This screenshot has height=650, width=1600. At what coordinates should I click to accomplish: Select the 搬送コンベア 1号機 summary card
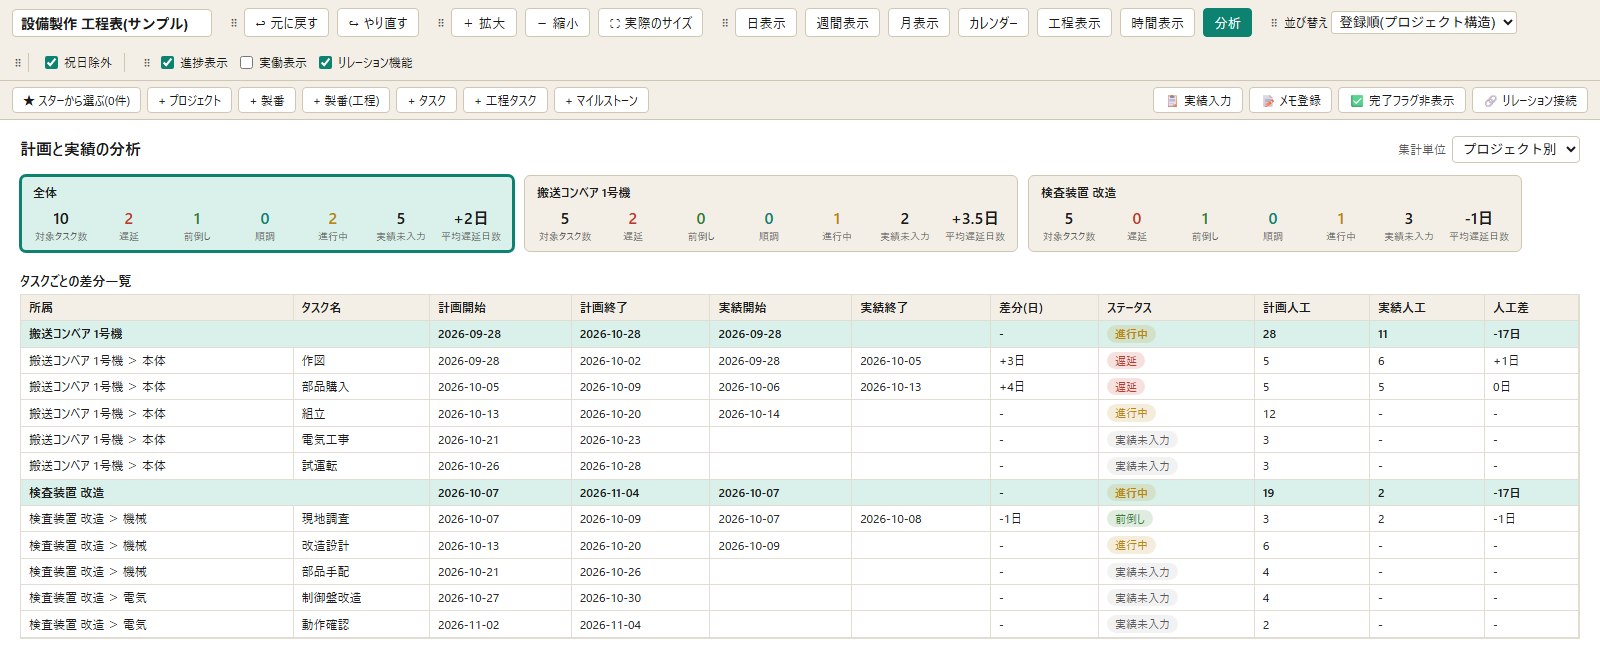pyautogui.click(x=770, y=213)
